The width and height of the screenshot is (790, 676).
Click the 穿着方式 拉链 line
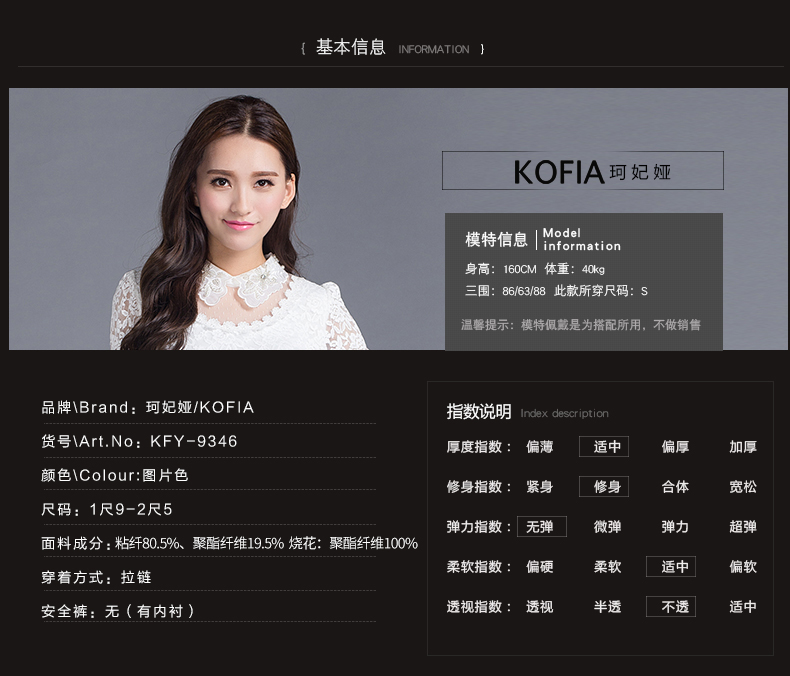click(96, 577)
